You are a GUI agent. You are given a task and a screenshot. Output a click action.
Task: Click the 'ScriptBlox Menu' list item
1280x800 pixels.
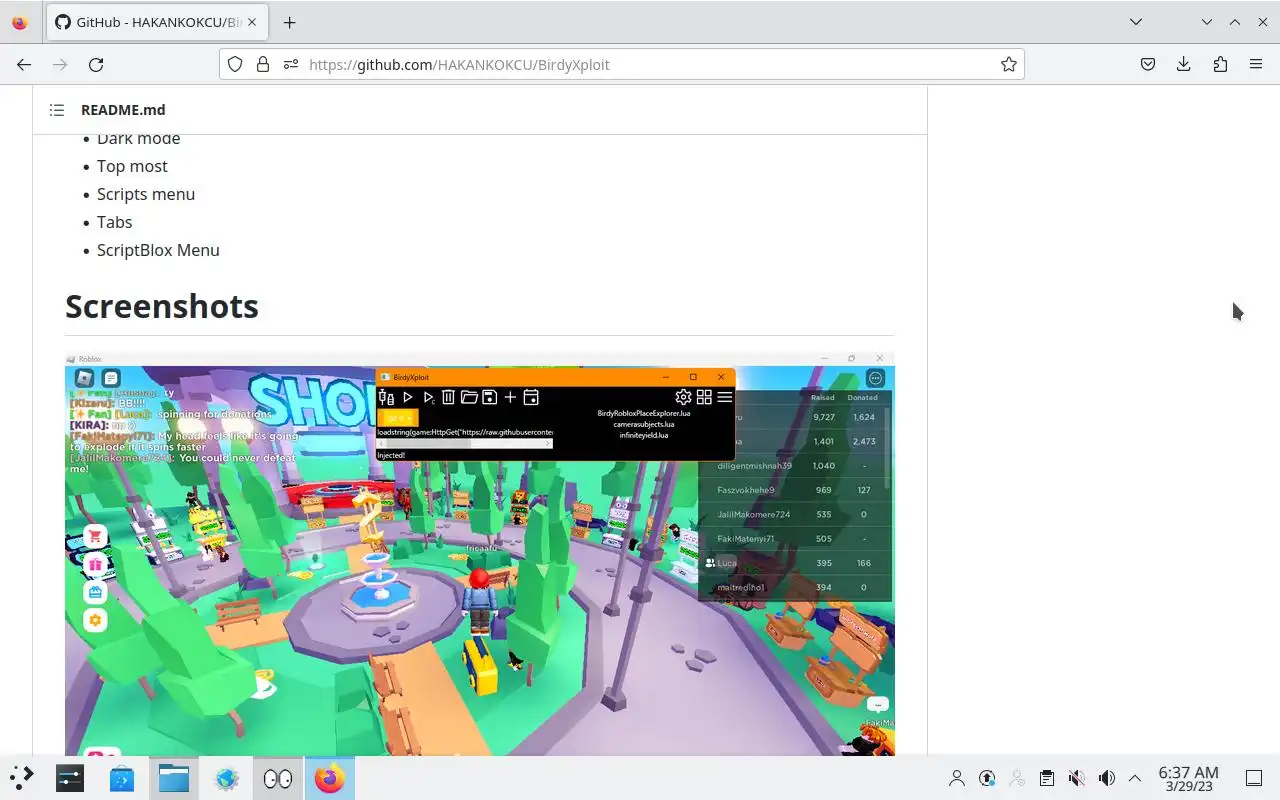coord(158,250)
